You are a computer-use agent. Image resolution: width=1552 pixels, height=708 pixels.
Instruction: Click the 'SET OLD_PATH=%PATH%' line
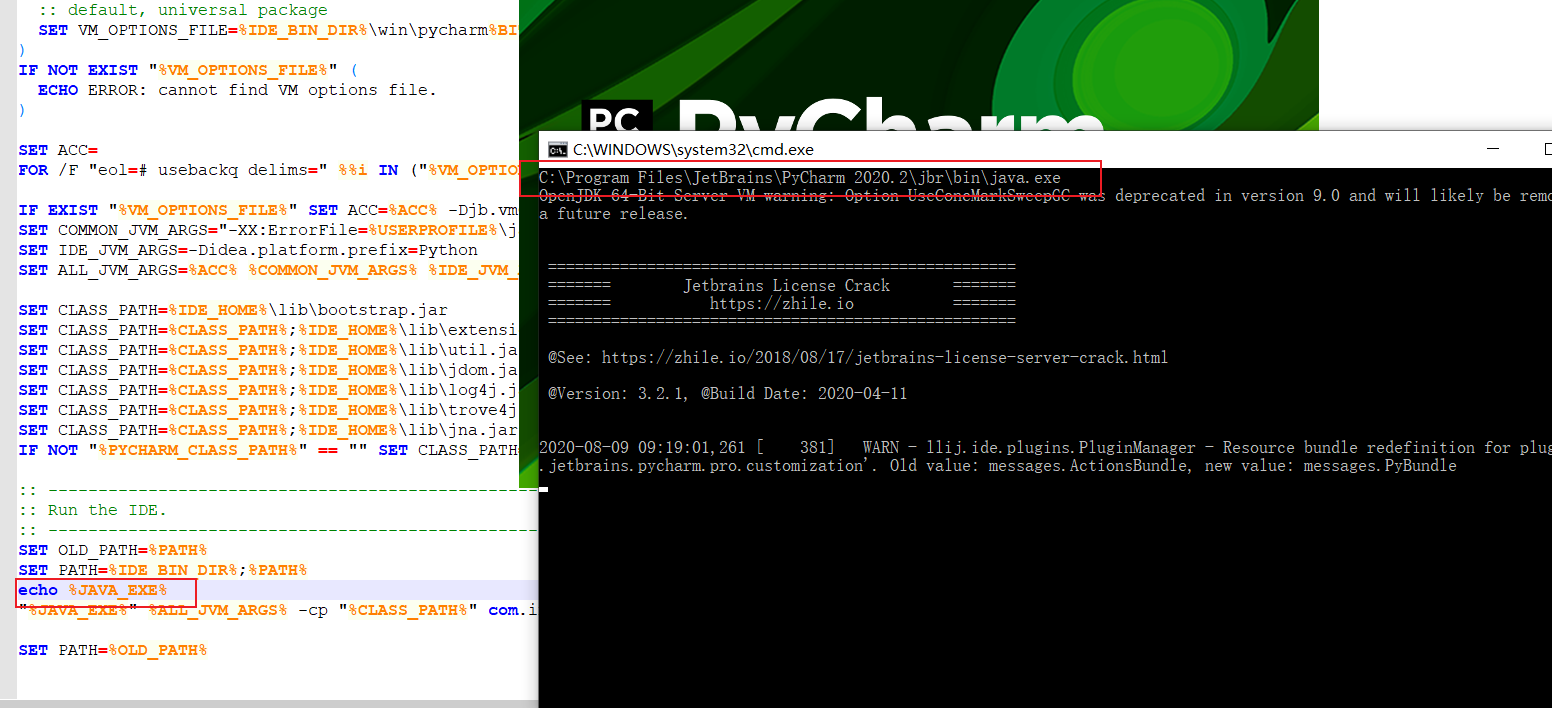(113, 550)
